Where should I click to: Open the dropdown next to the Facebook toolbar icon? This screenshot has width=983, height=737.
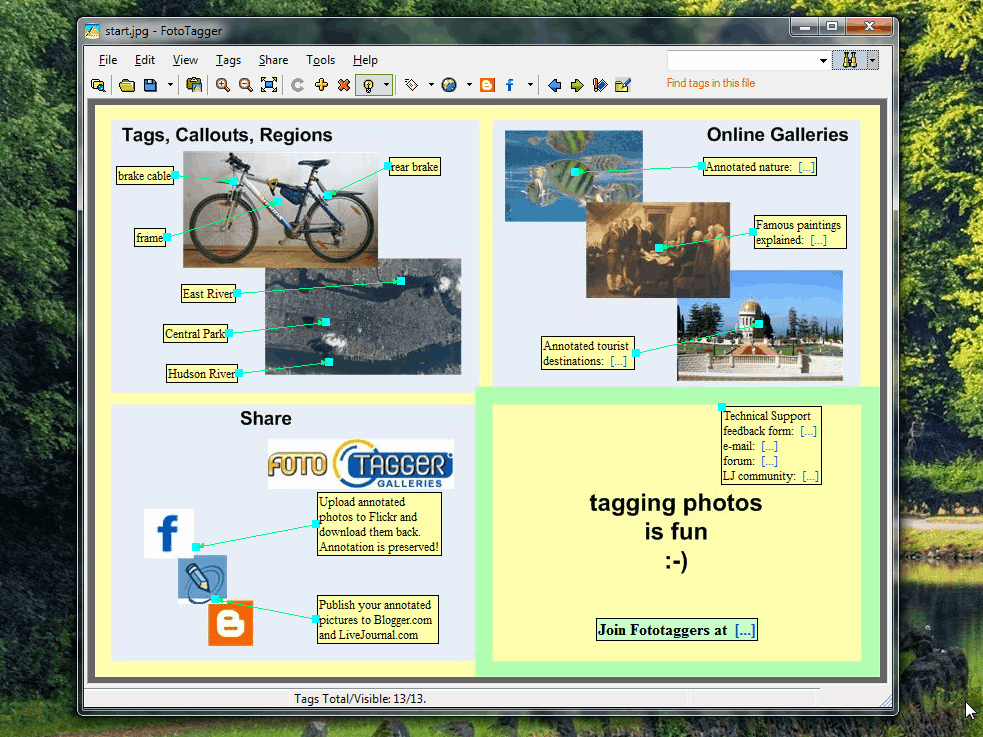(x=530, y=85)
